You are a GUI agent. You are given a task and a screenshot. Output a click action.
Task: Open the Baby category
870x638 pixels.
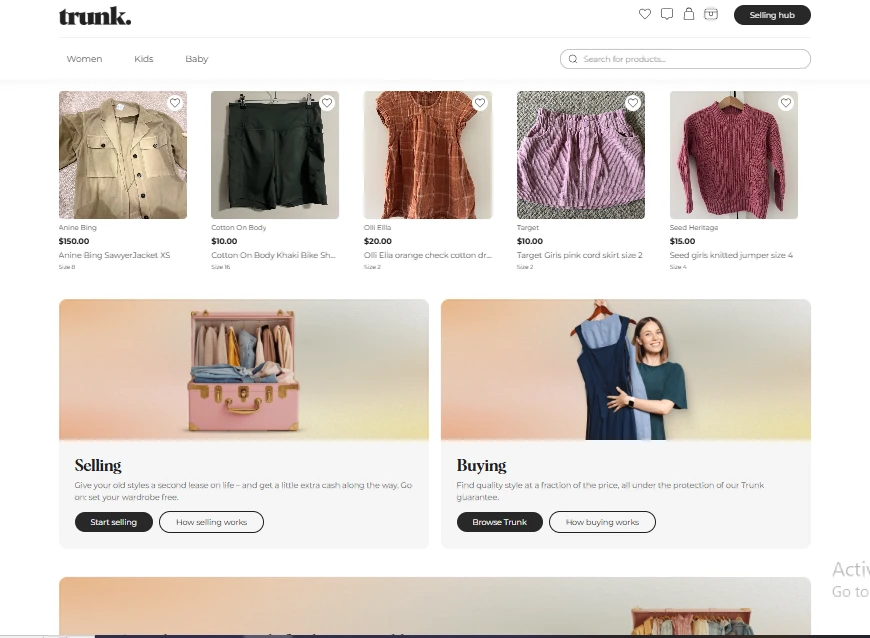coord(196,59)
